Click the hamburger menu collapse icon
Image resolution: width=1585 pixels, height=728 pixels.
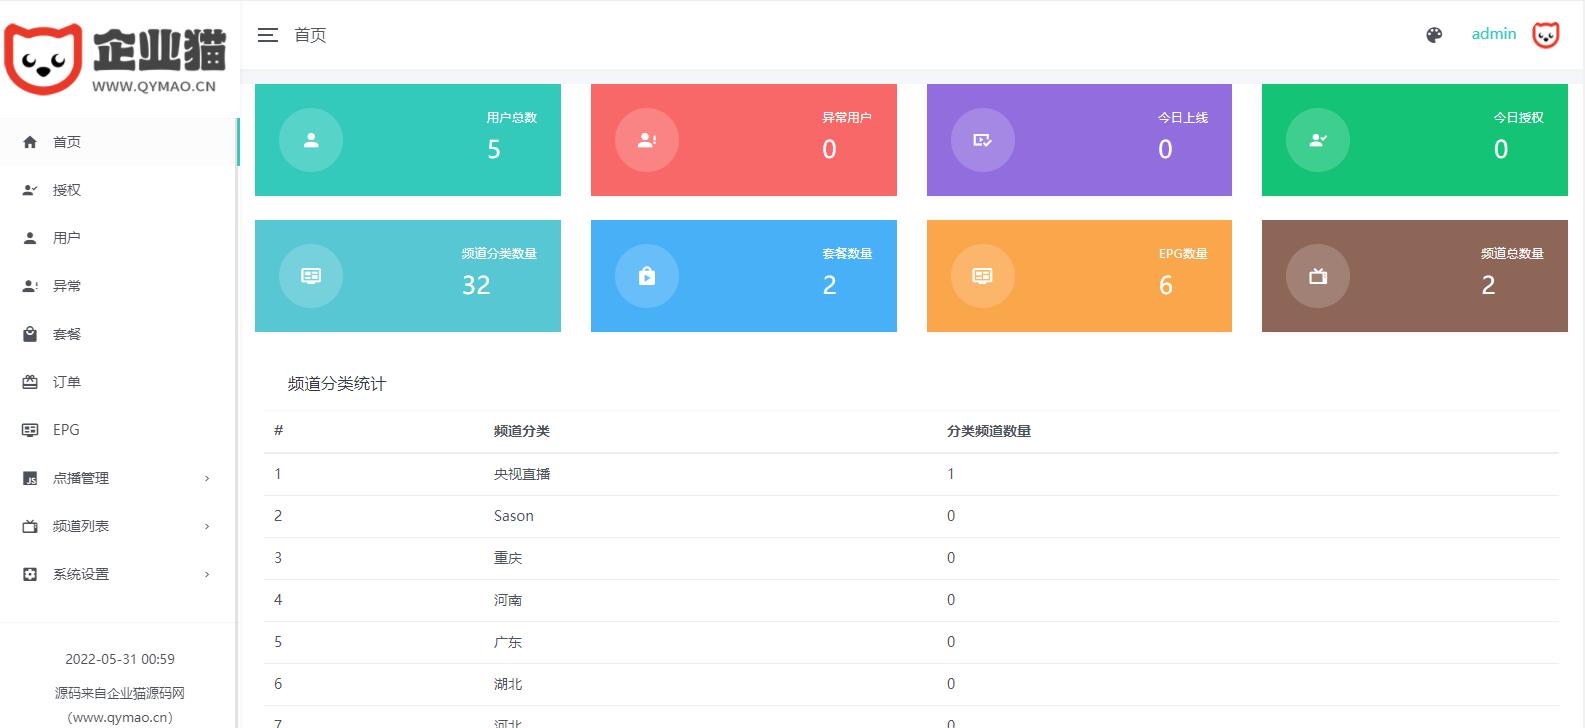point(267,35)
